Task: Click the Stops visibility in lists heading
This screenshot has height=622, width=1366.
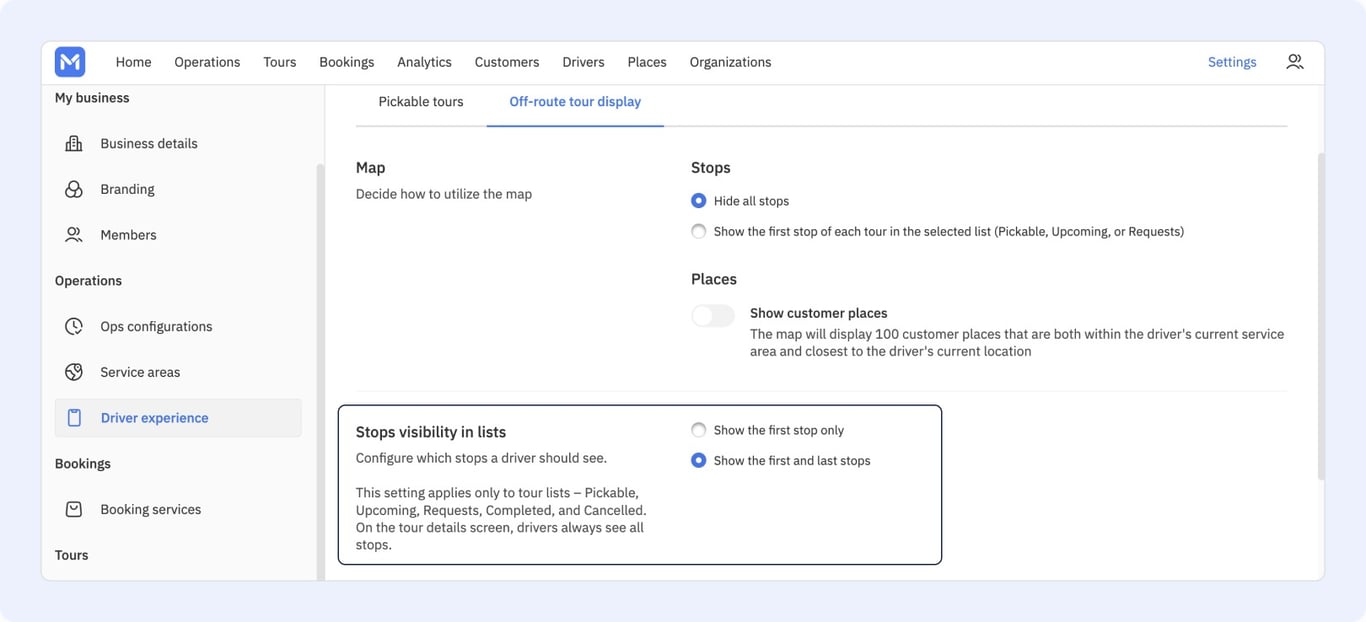Action: coord(431,432)
